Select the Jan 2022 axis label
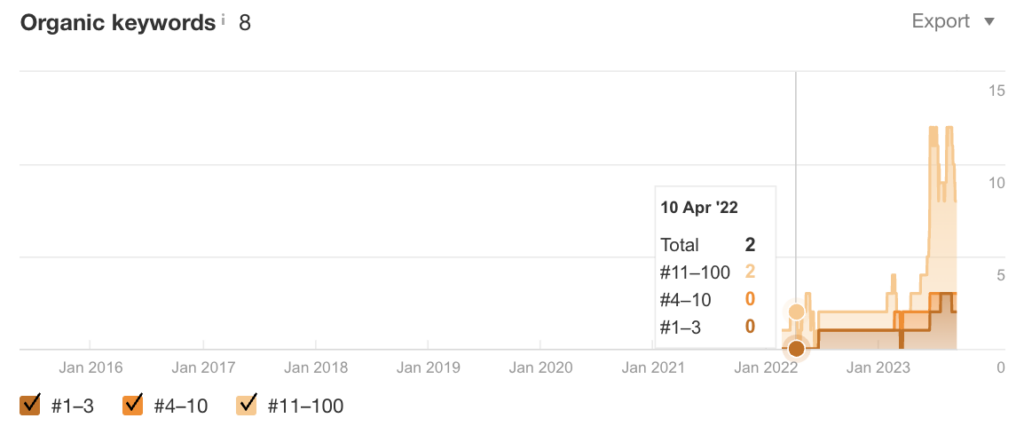 click(x=766, y=368)
